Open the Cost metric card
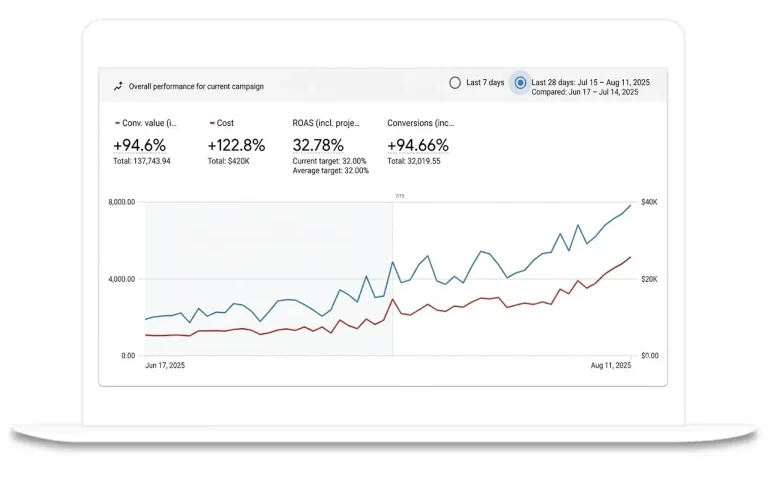Image resolution: width=768 pixels, height=479 pixels. tap(236, 142)
